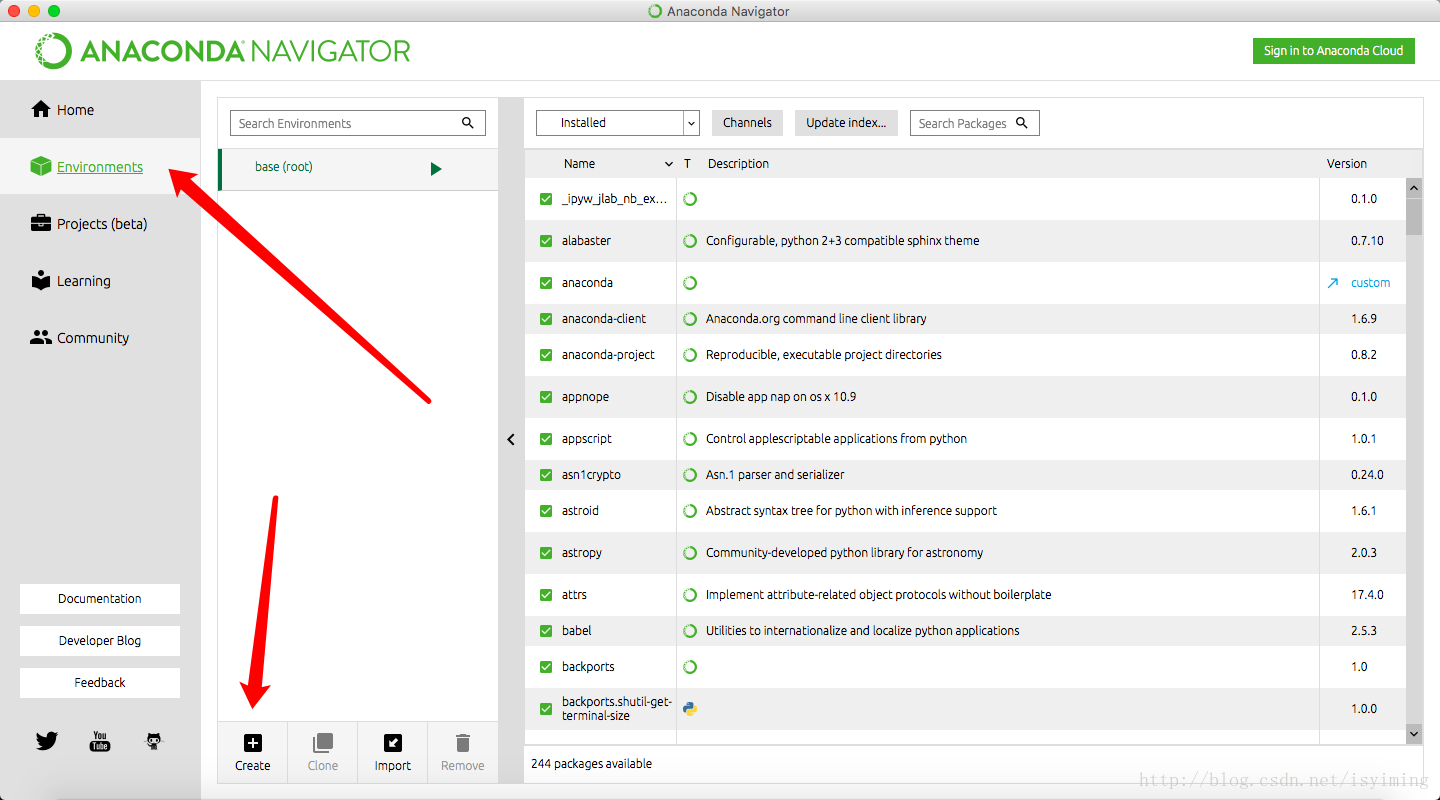Select the base (root) environment
The width and height of the screenshot is (1440, 800).
358,169
